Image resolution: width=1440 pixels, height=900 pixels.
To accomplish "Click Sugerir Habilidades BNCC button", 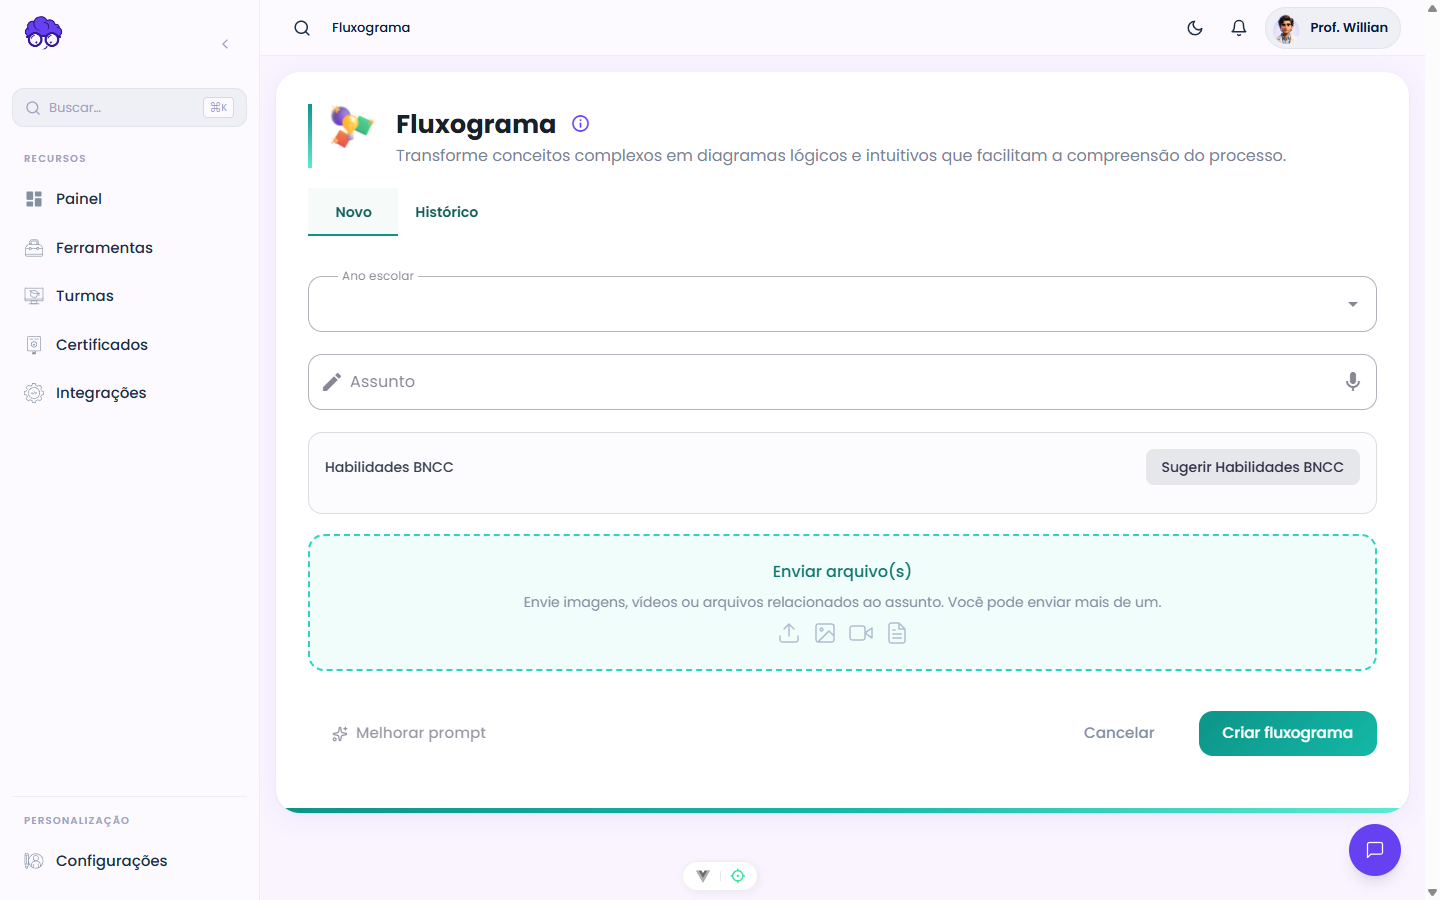I will pyautogui.click(x=1252, y=467).
